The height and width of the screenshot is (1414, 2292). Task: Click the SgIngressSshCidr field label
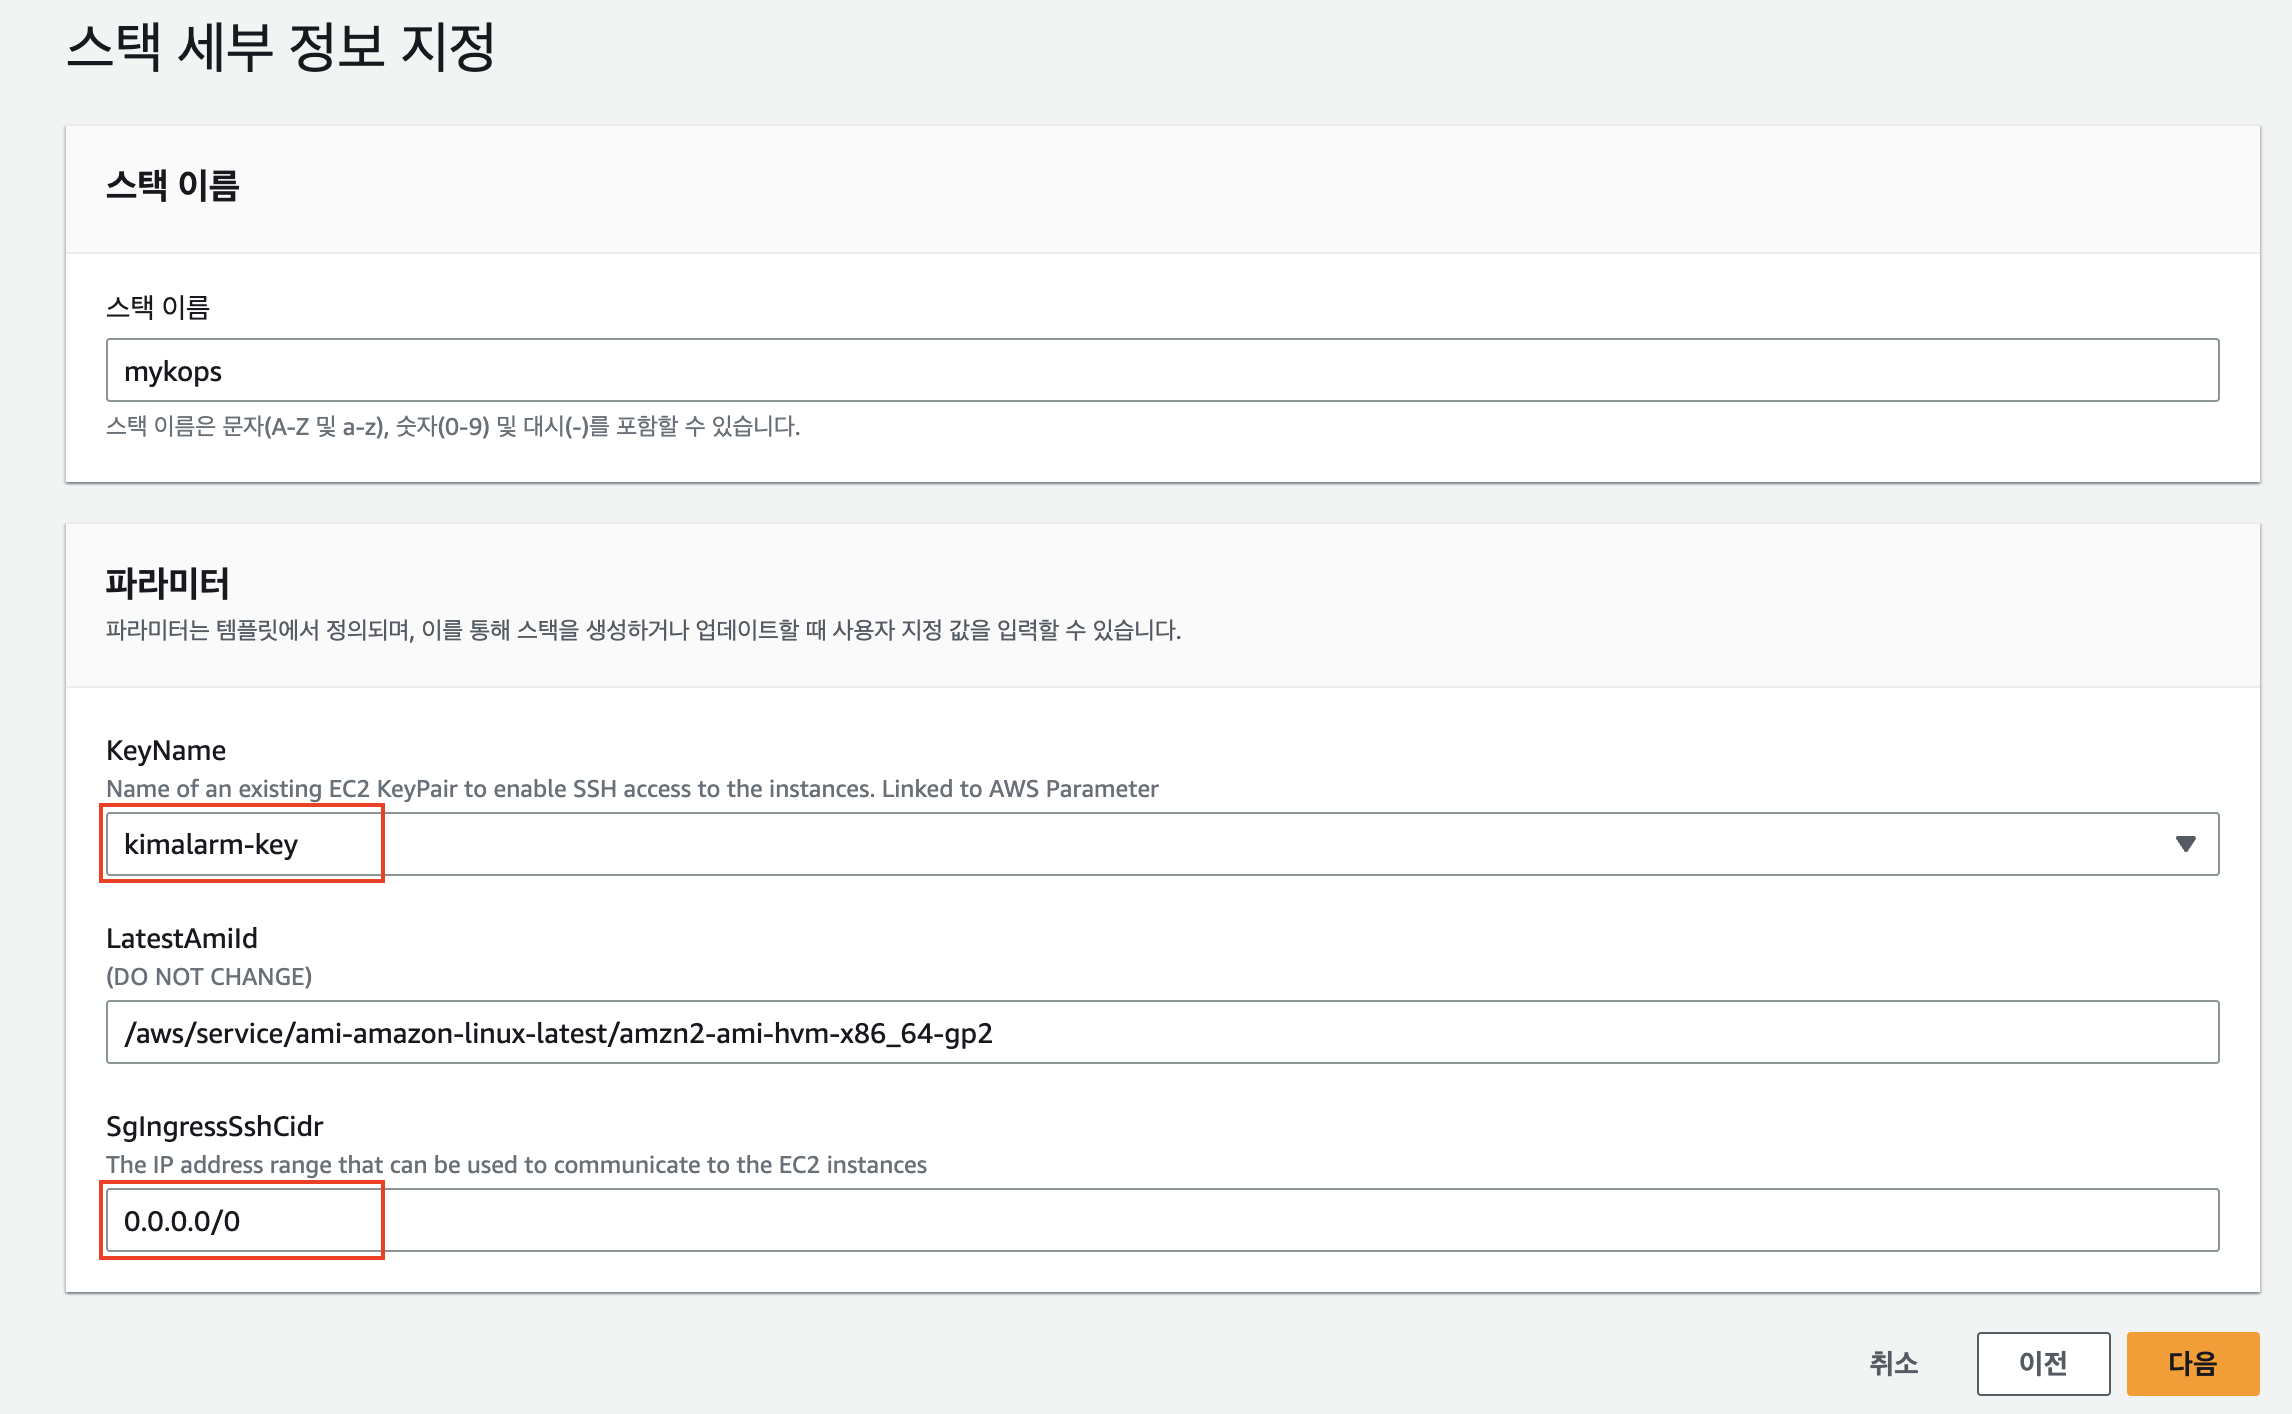coord(214,1126)
